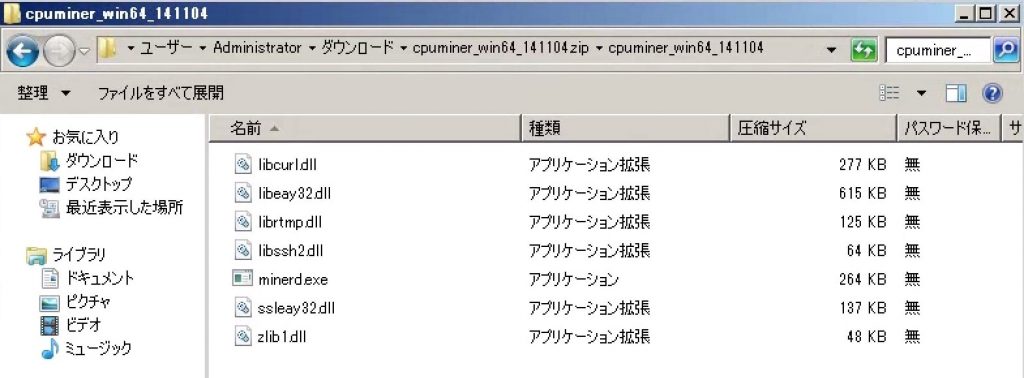Click the Administrator breadcrumb segment

[257, 48]
